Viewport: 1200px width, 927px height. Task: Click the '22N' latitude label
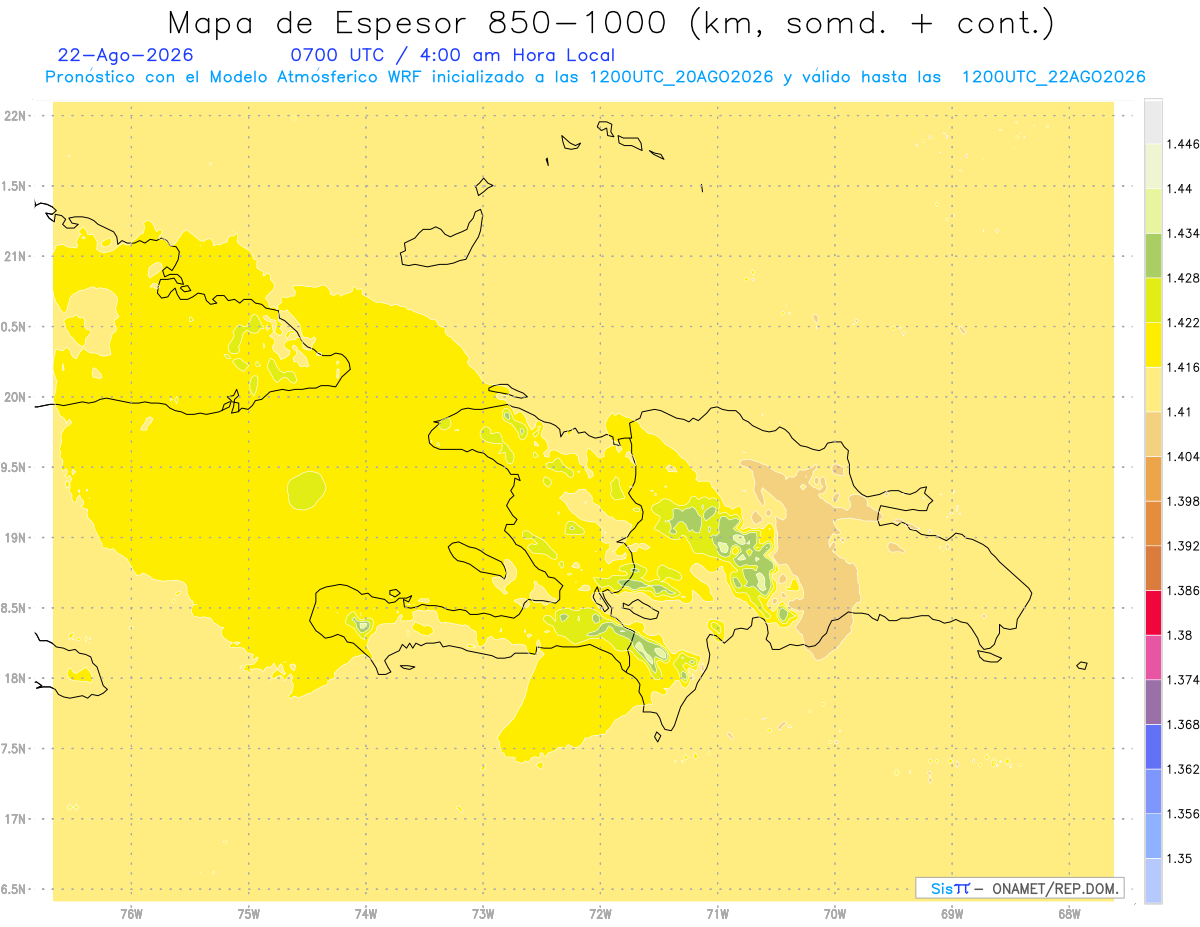tap(14, 115)
